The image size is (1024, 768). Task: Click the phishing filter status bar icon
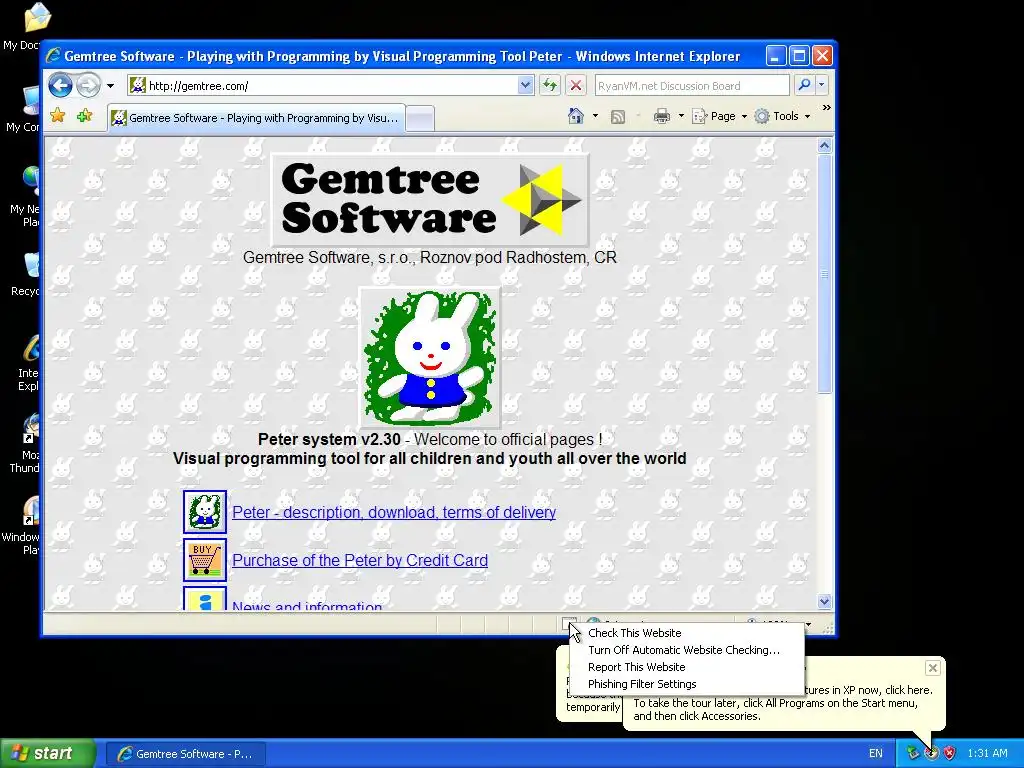[x=568, y=622]
